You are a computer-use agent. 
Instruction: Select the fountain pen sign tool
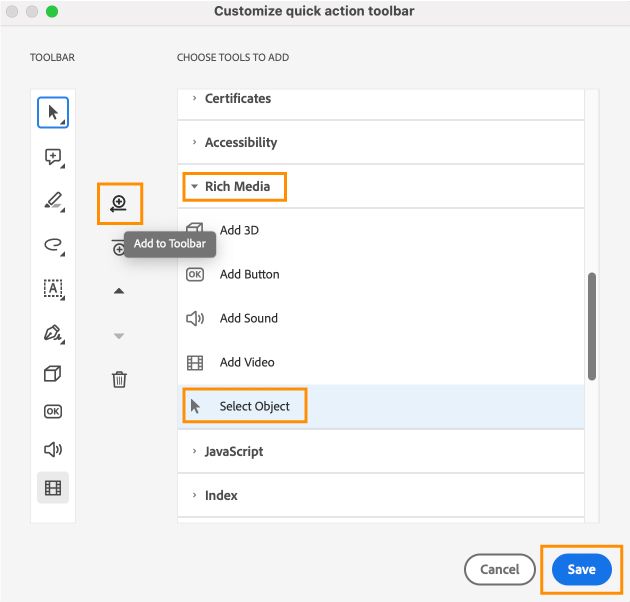(x=53, y=332)
